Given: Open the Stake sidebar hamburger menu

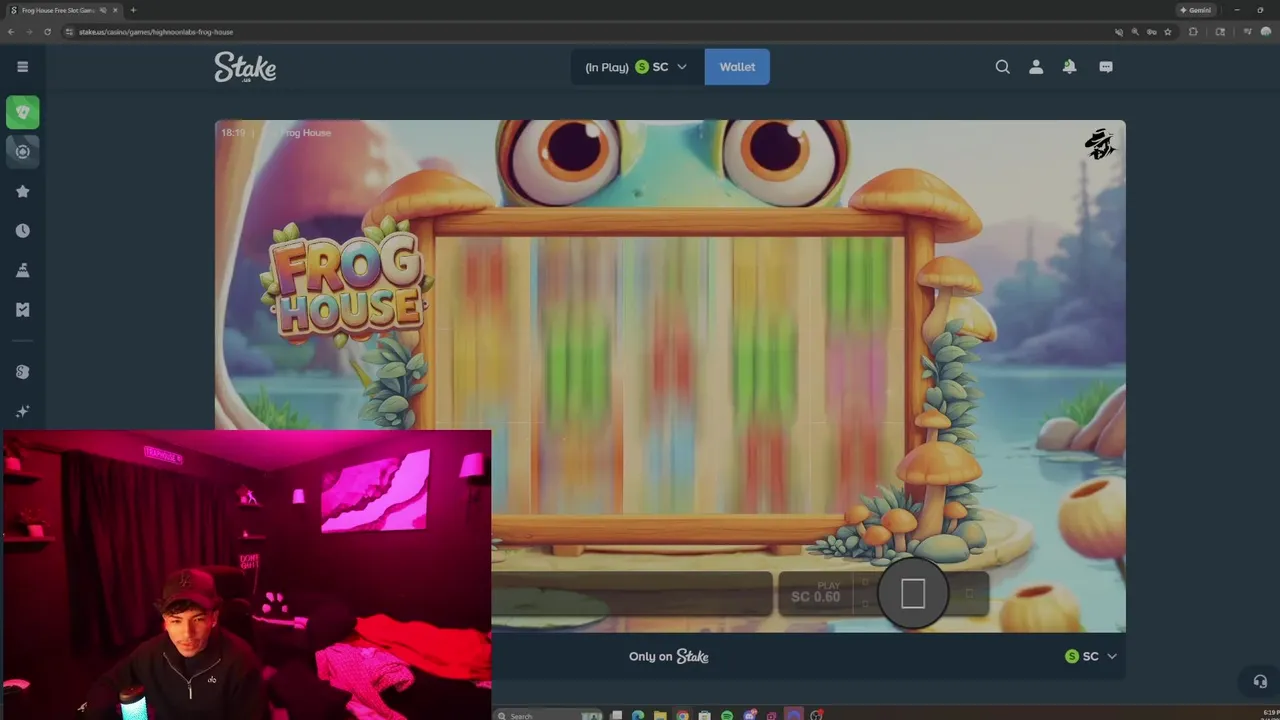Looking at the screenshot, I should click(22, 67).
